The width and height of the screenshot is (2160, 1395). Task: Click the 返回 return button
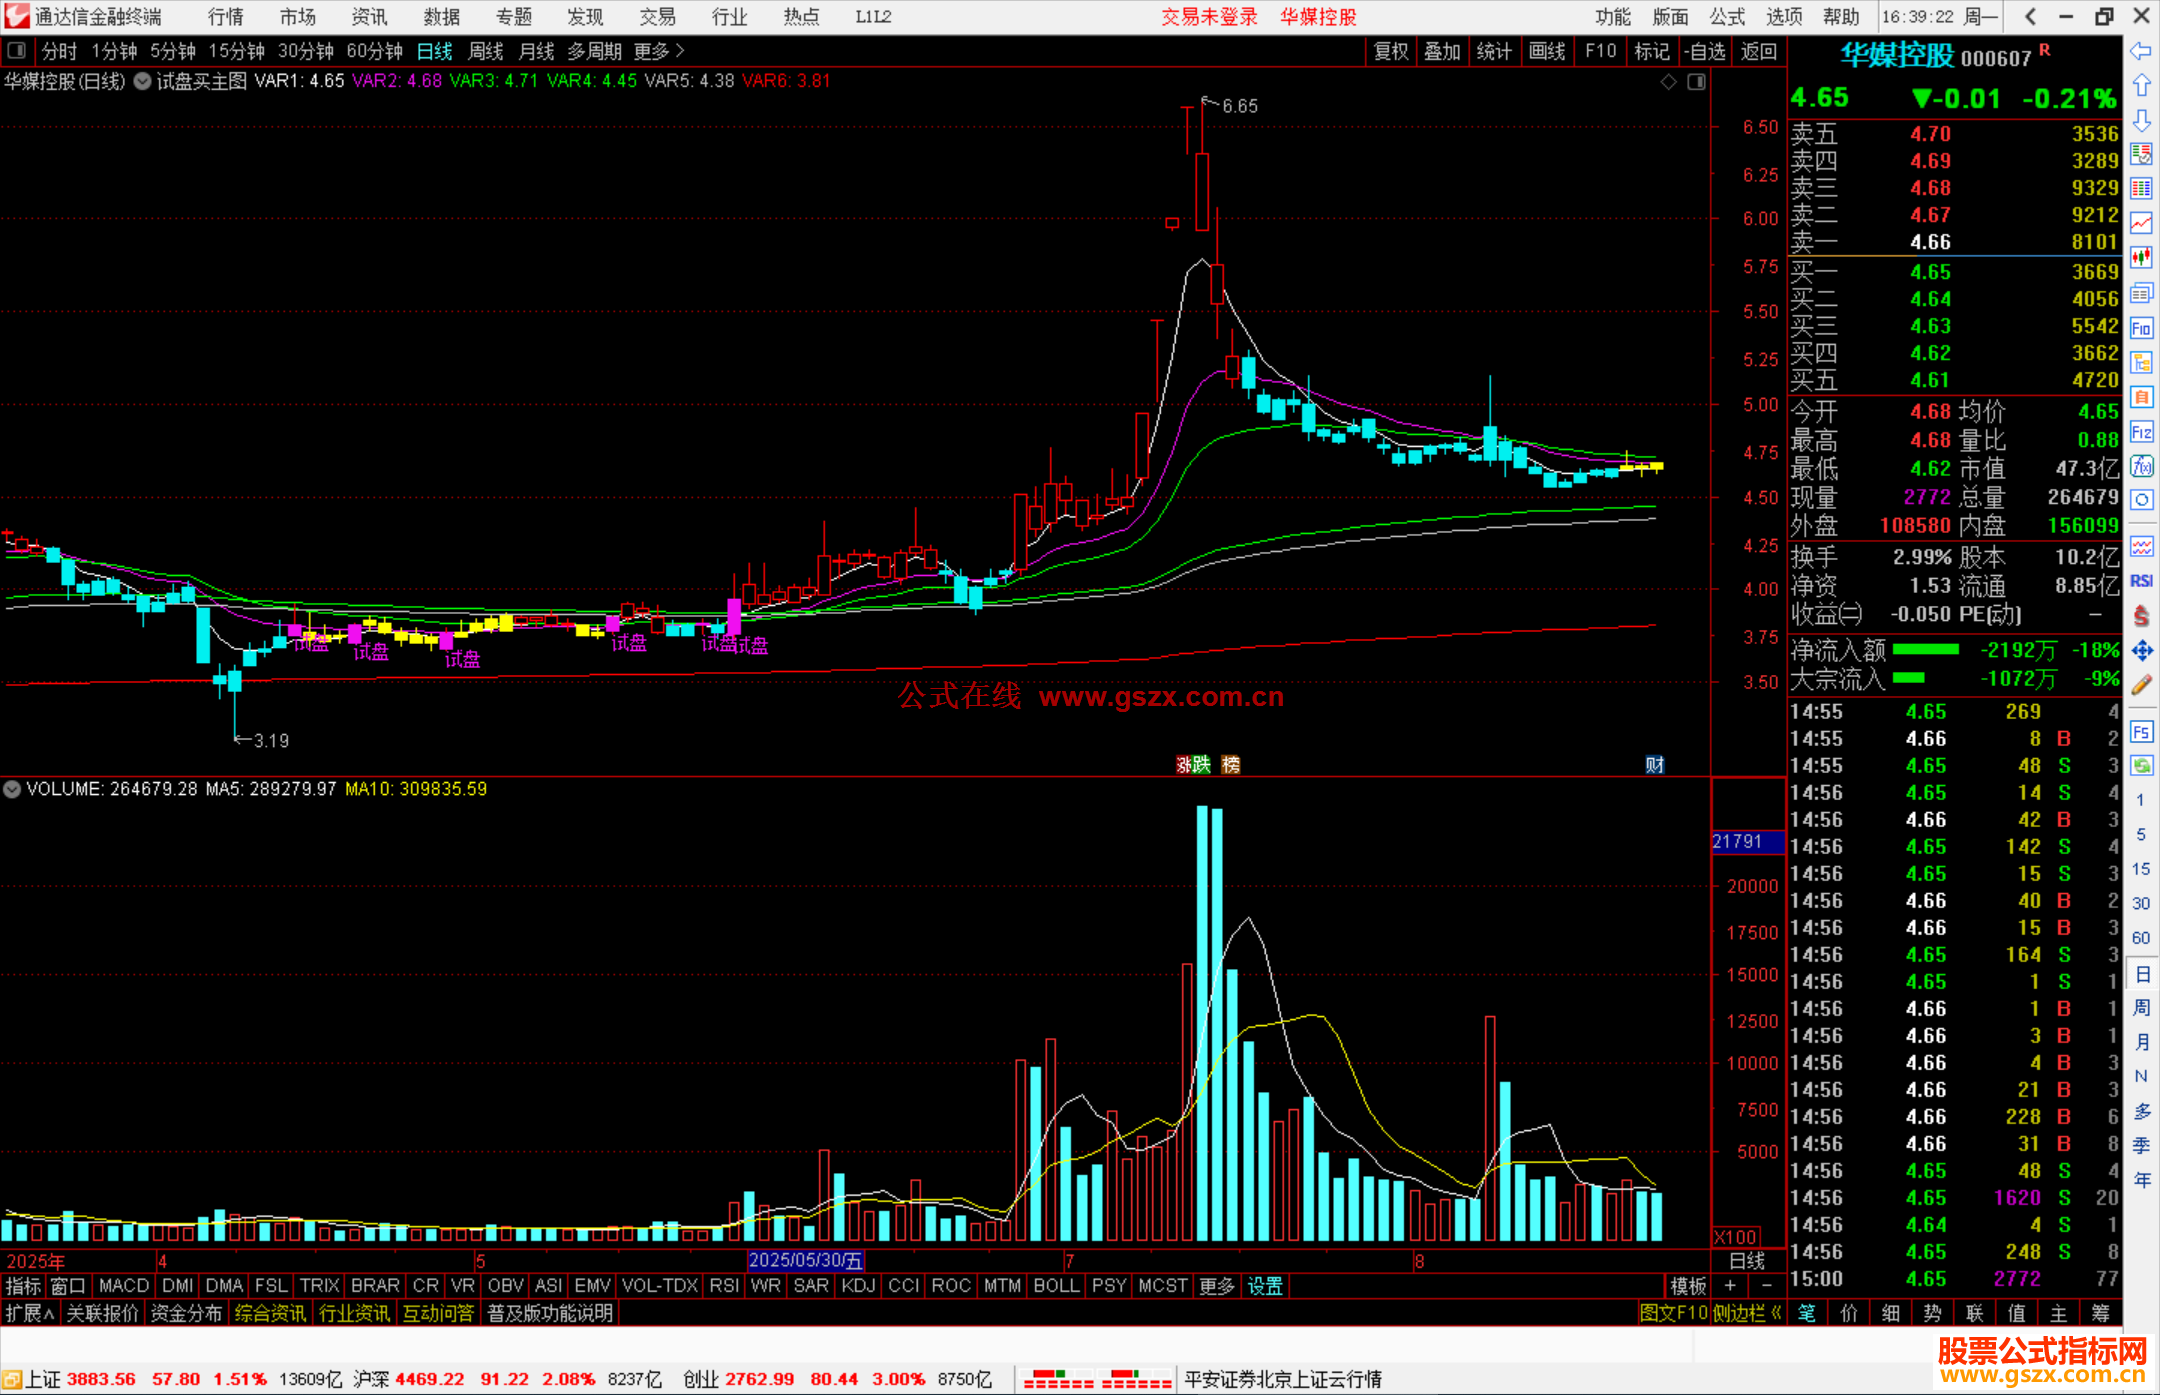coord(1759,51)
